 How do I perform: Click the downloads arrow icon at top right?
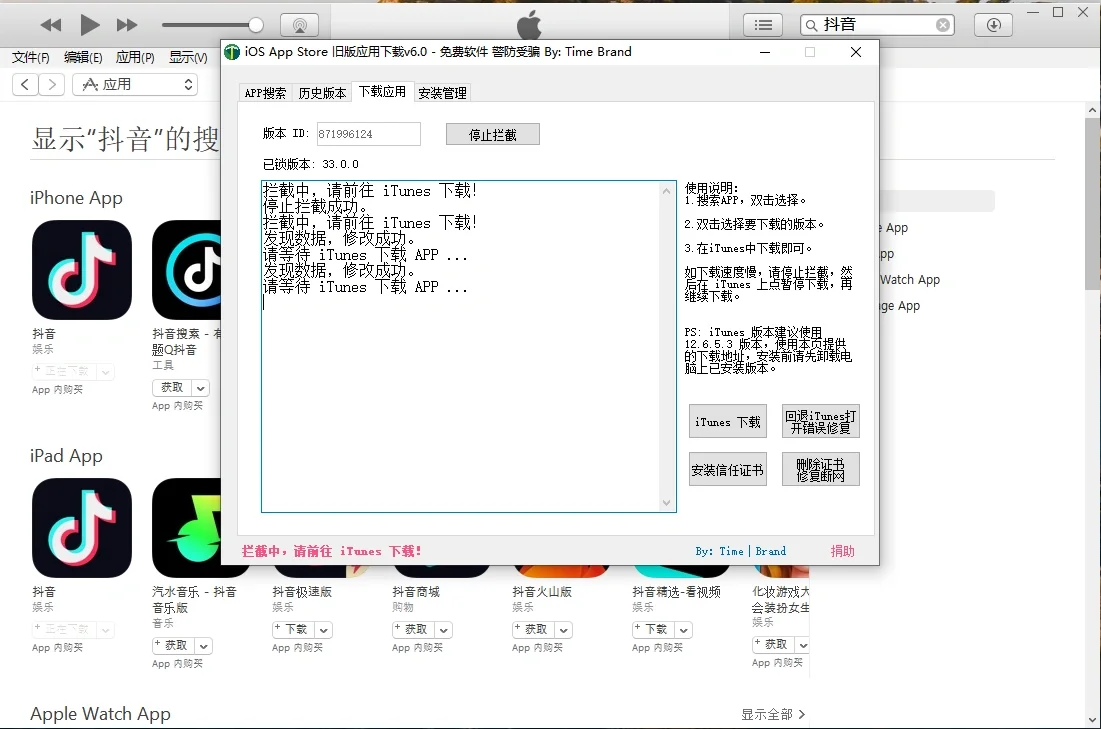click(993, 24)
